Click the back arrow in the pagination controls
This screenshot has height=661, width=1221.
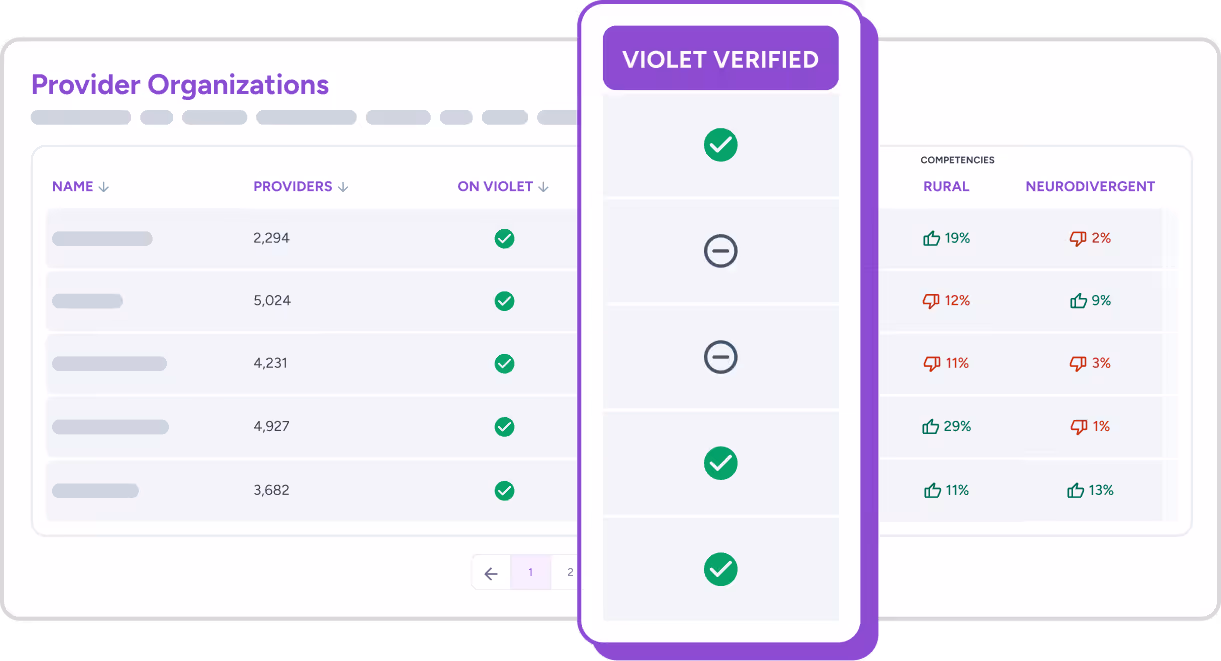pos(490,571)
